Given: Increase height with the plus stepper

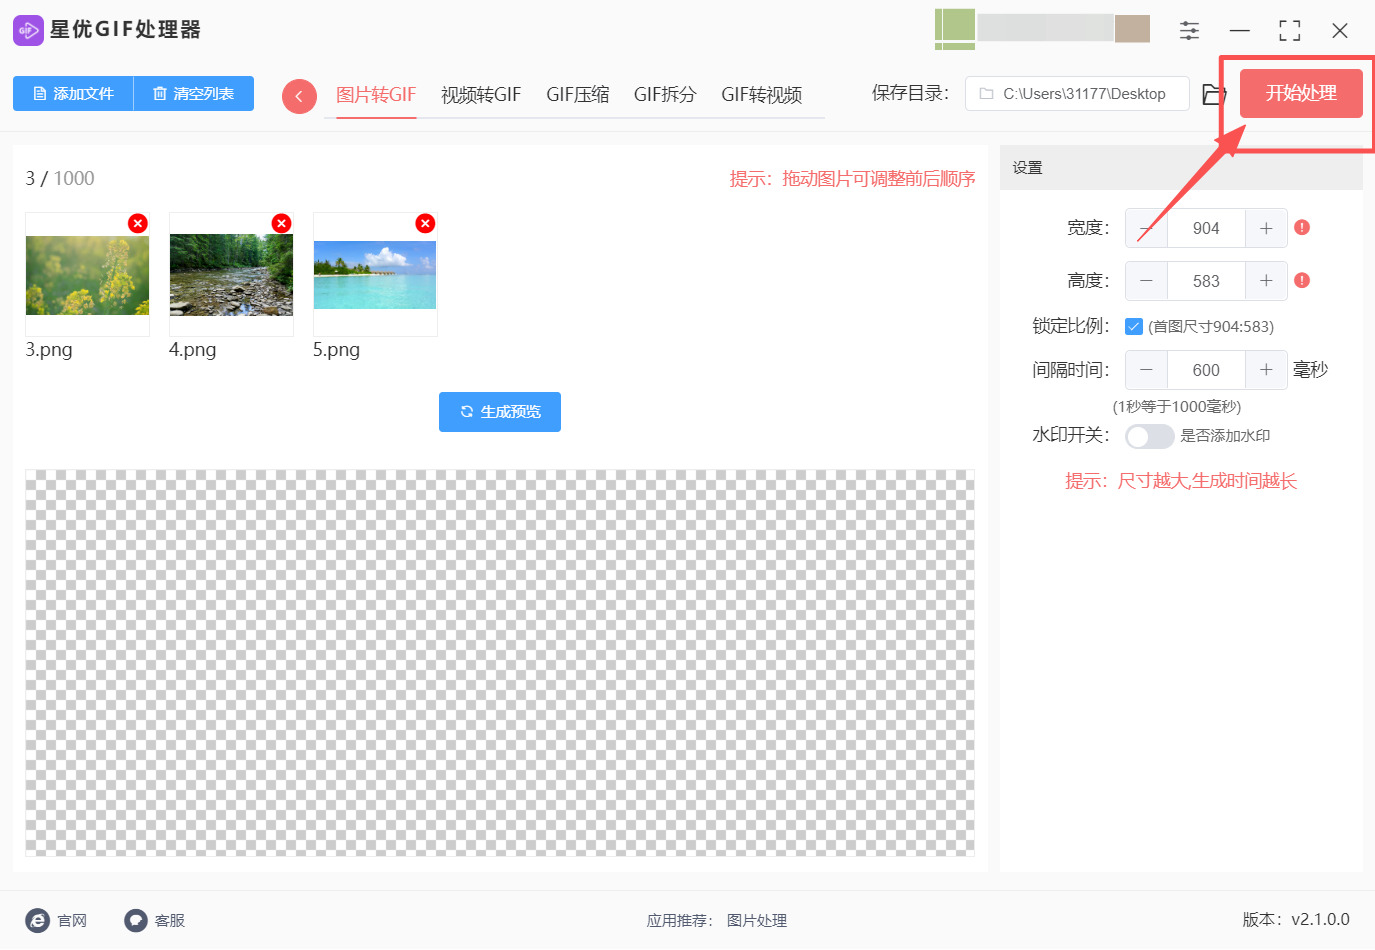Looking at the screenshot, I should click(x=1265, y=281).
